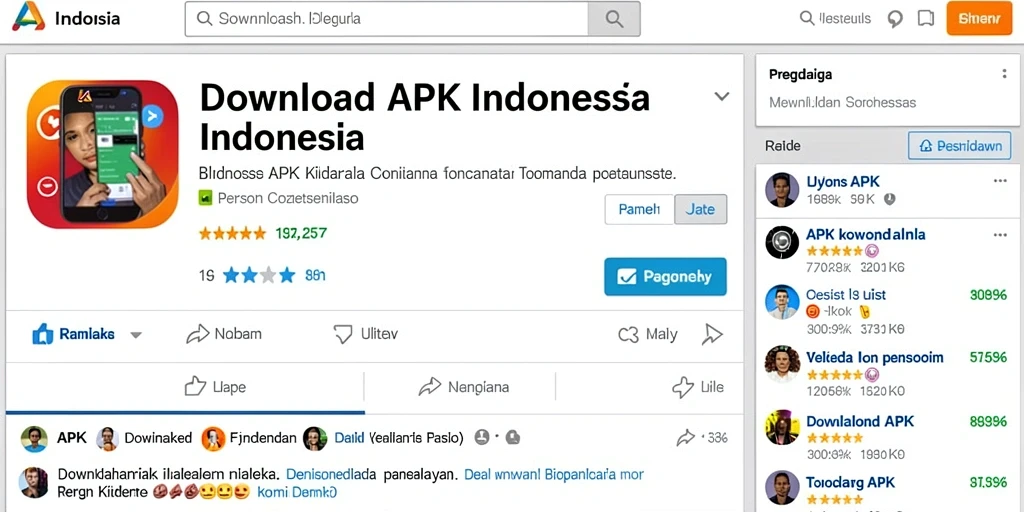Click the blue Pagonehy button
Viewport: 1024px width, 512px height.
(x=665, y=276)
